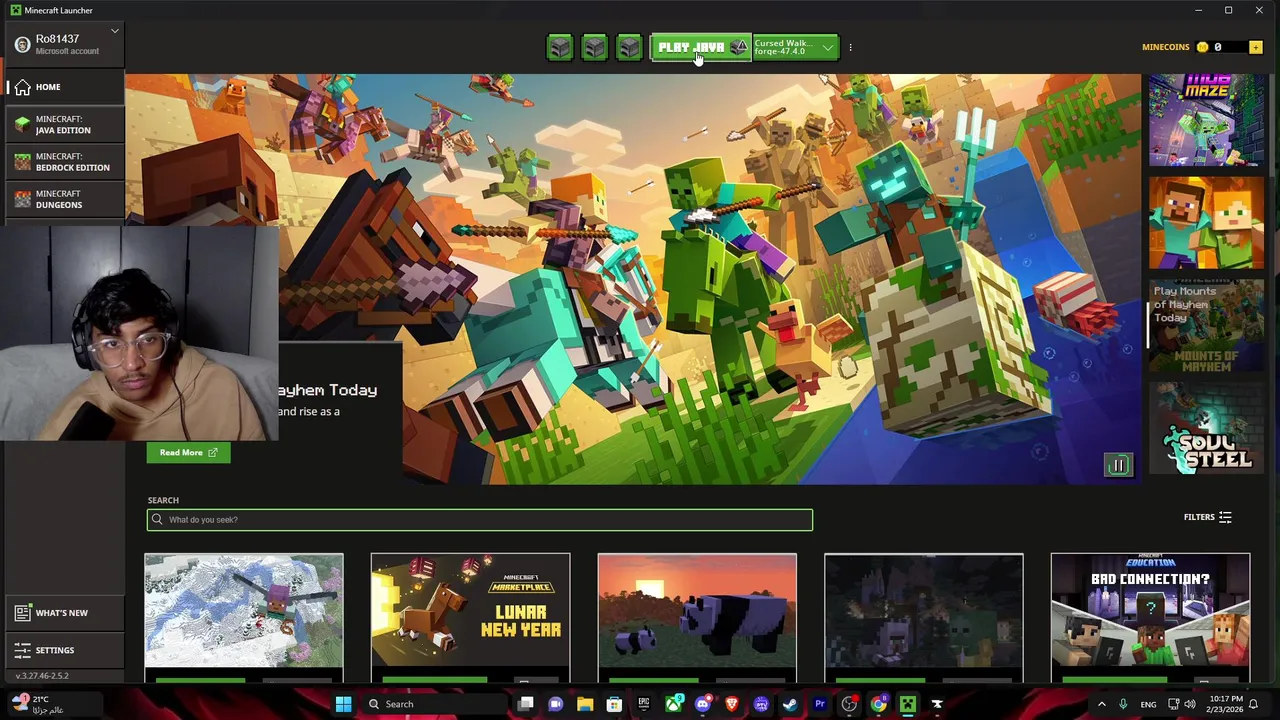Add Minecoins with the yellow plus button
1280x720 pixels.
coord(1255,47)
